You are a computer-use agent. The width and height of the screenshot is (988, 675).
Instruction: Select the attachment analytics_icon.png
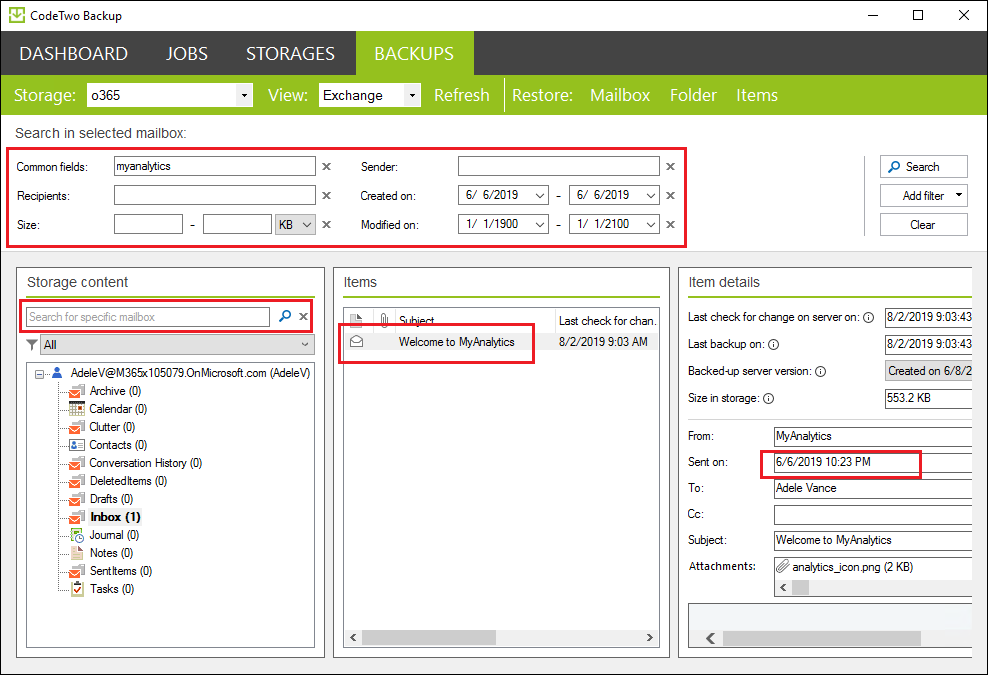[853, 567]
